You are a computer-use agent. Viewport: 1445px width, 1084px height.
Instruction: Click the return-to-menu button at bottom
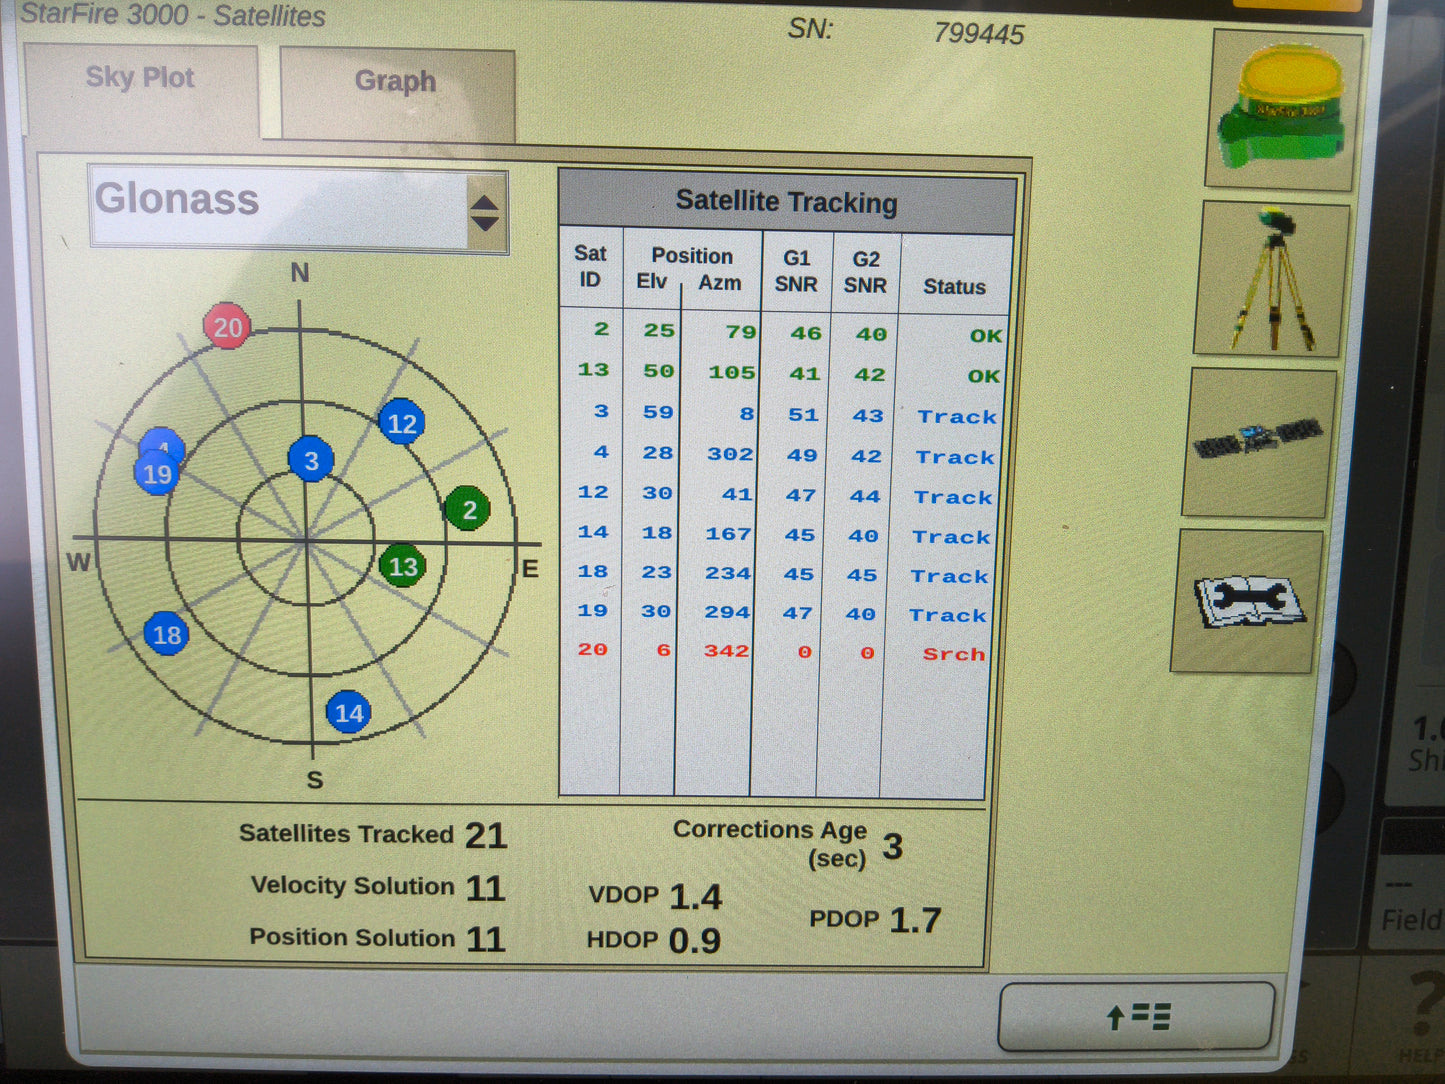1136,1016
